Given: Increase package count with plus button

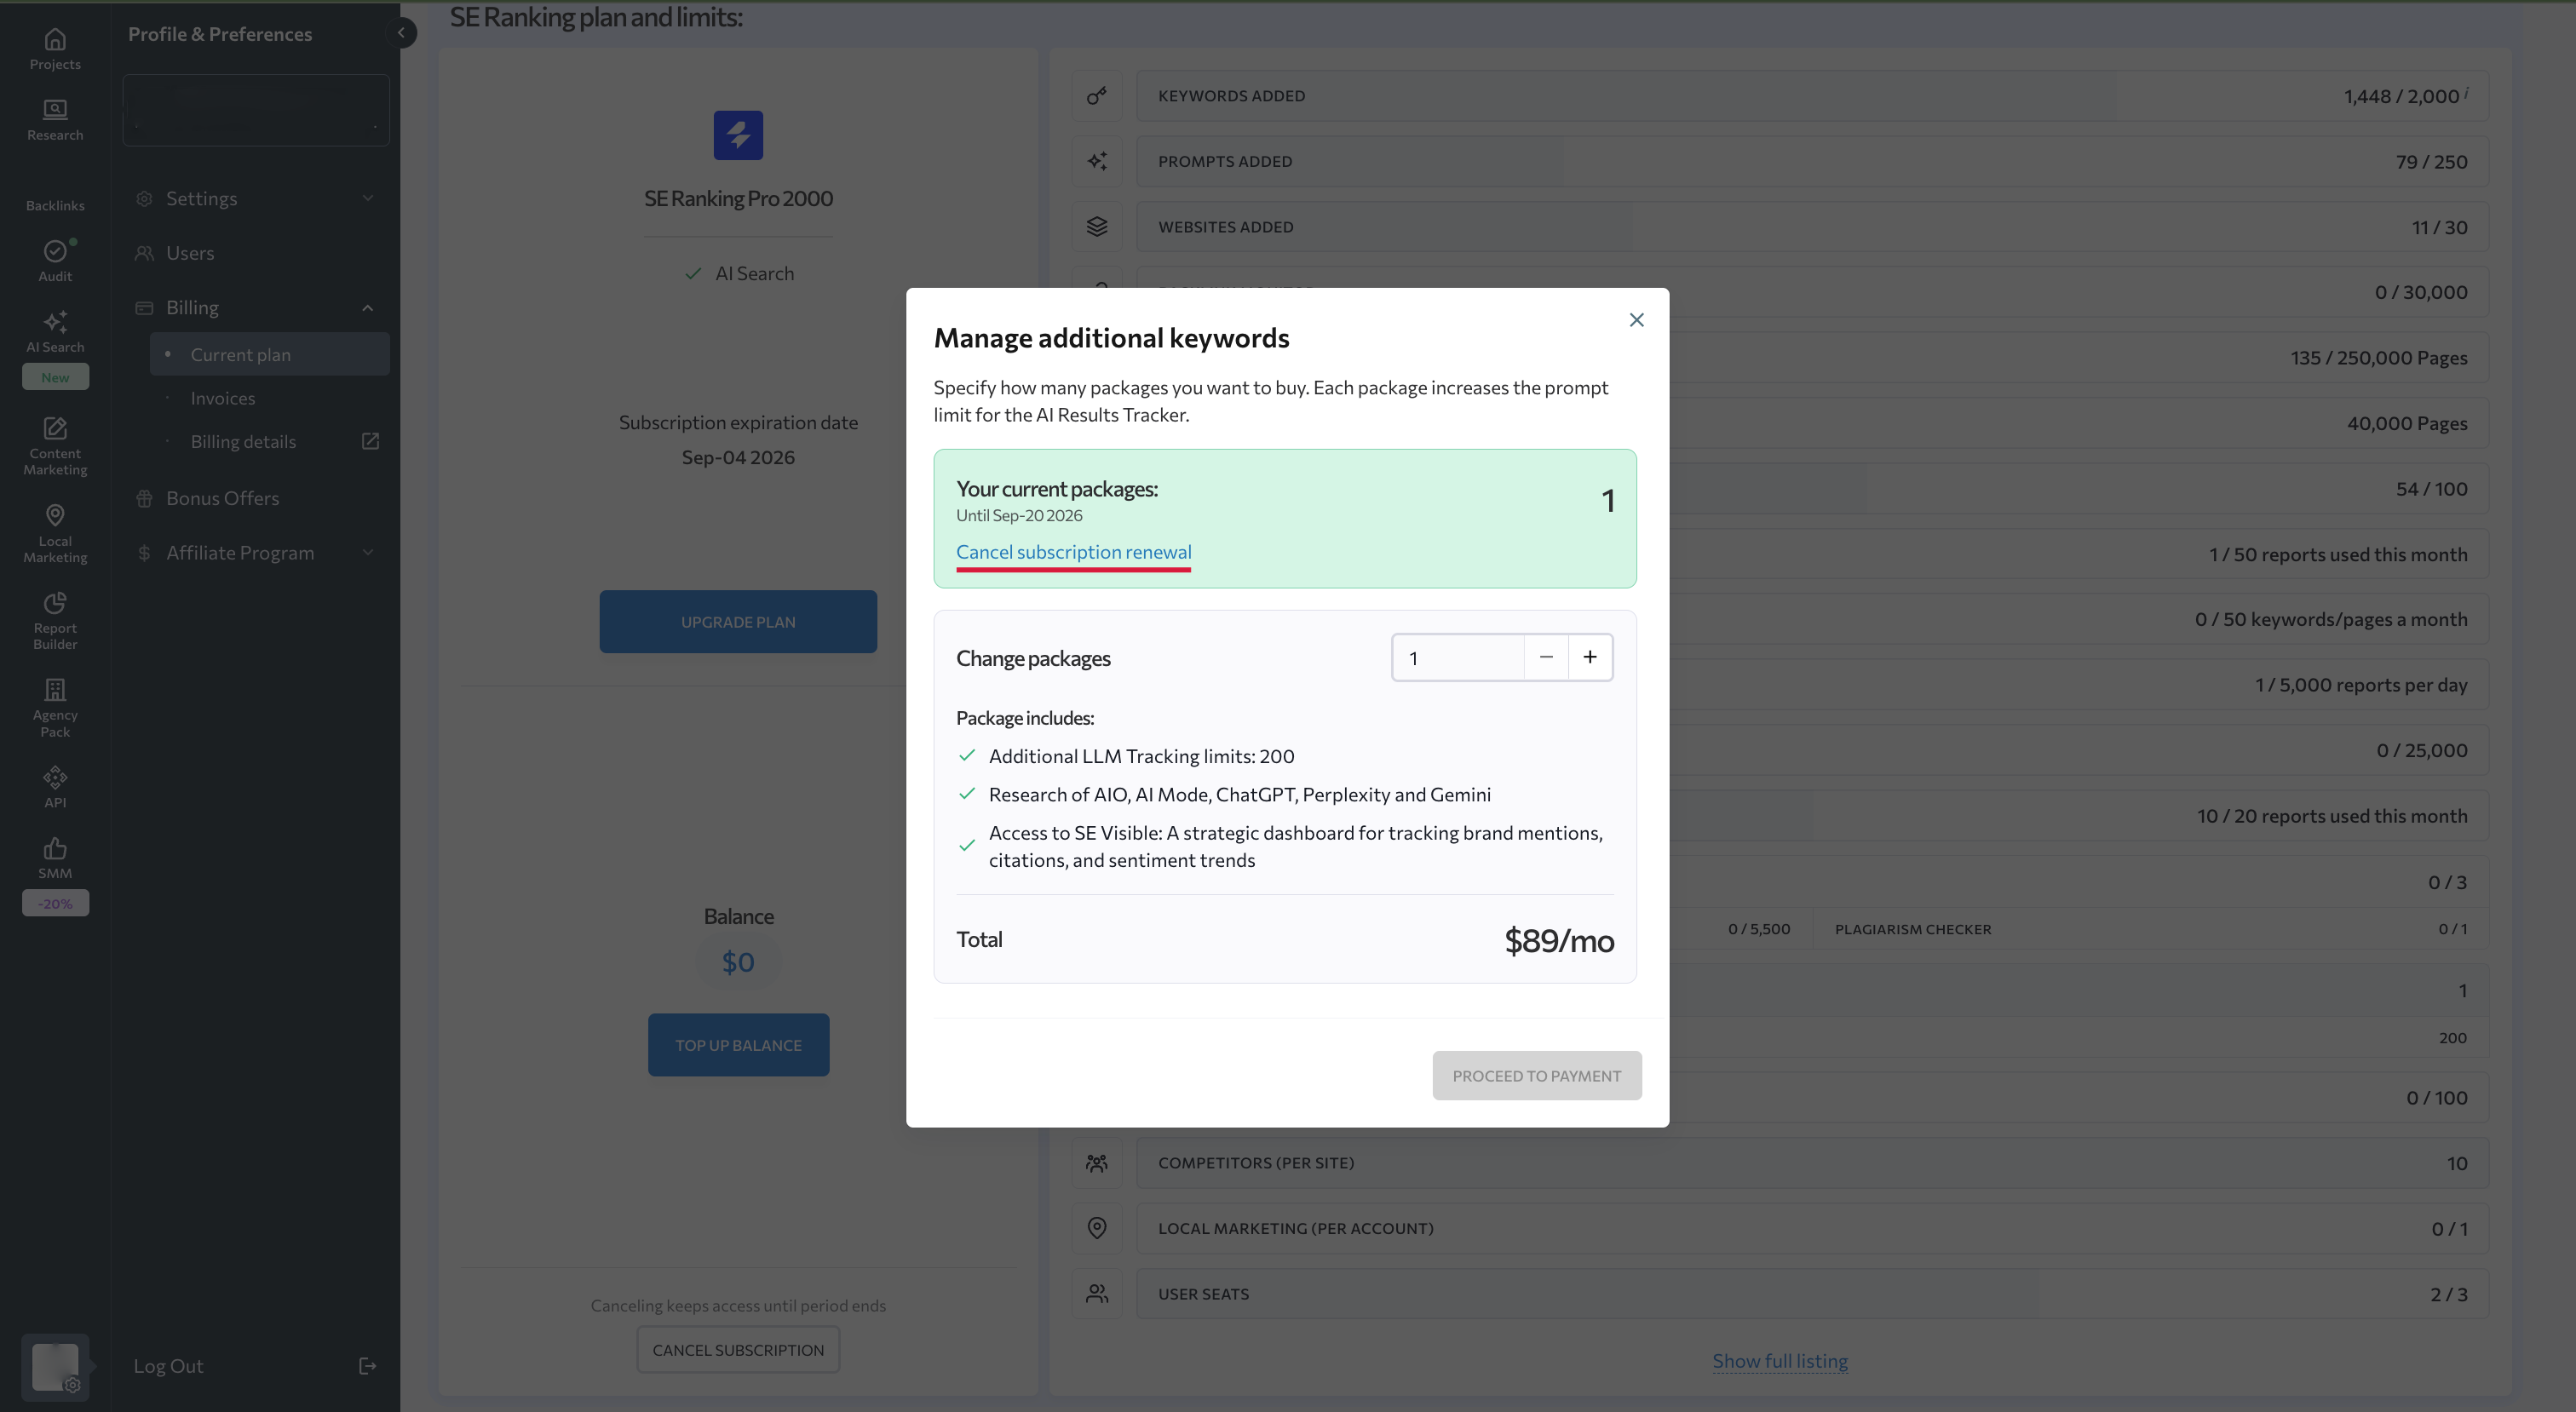Looking at the screenshot, I should tap(1590, 657).
